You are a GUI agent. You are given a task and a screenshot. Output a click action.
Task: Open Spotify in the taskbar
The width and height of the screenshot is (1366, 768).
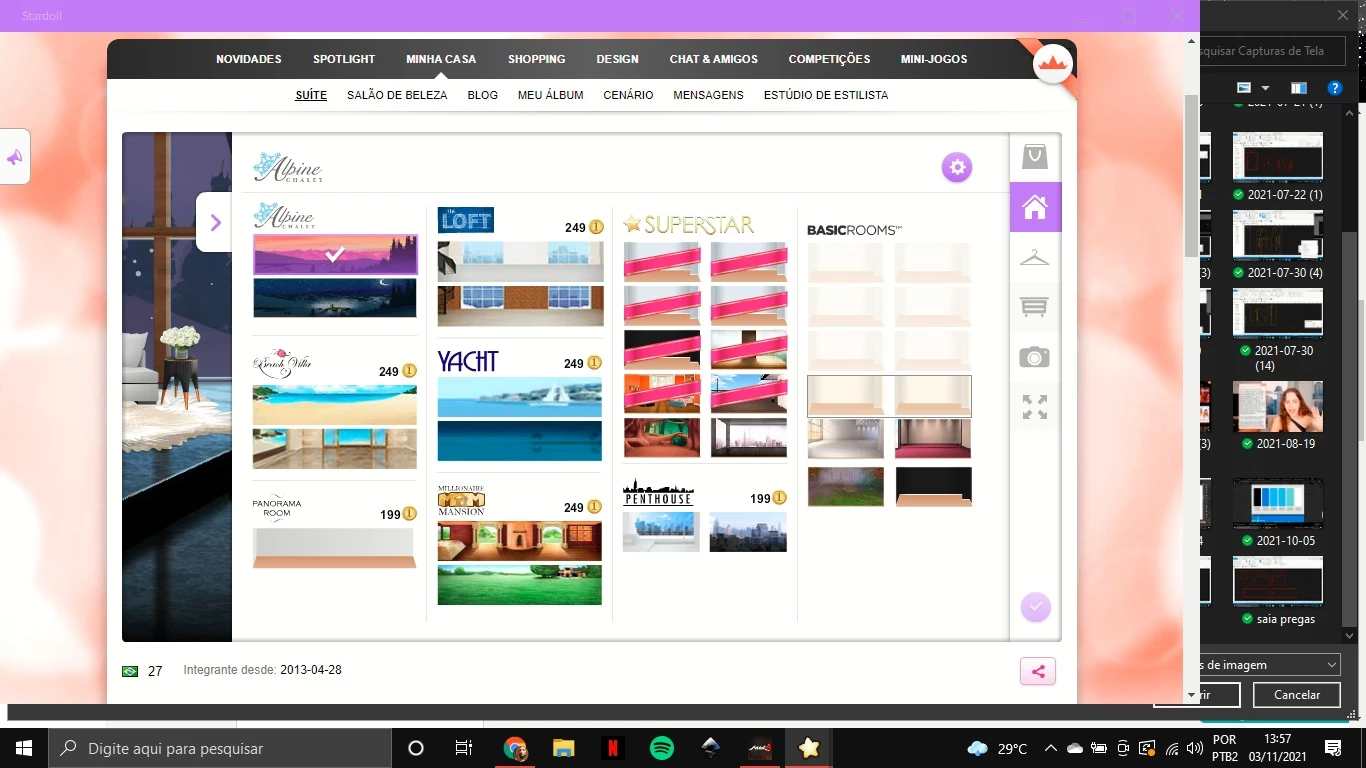[662, 748]
